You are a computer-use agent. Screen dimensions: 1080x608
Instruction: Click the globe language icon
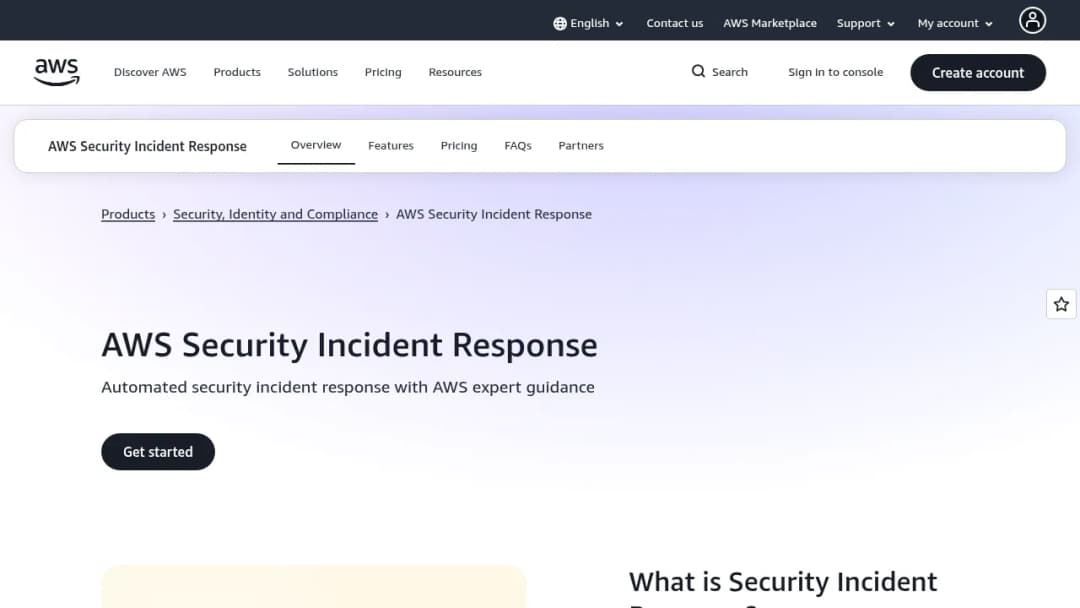tap(560, 23)
